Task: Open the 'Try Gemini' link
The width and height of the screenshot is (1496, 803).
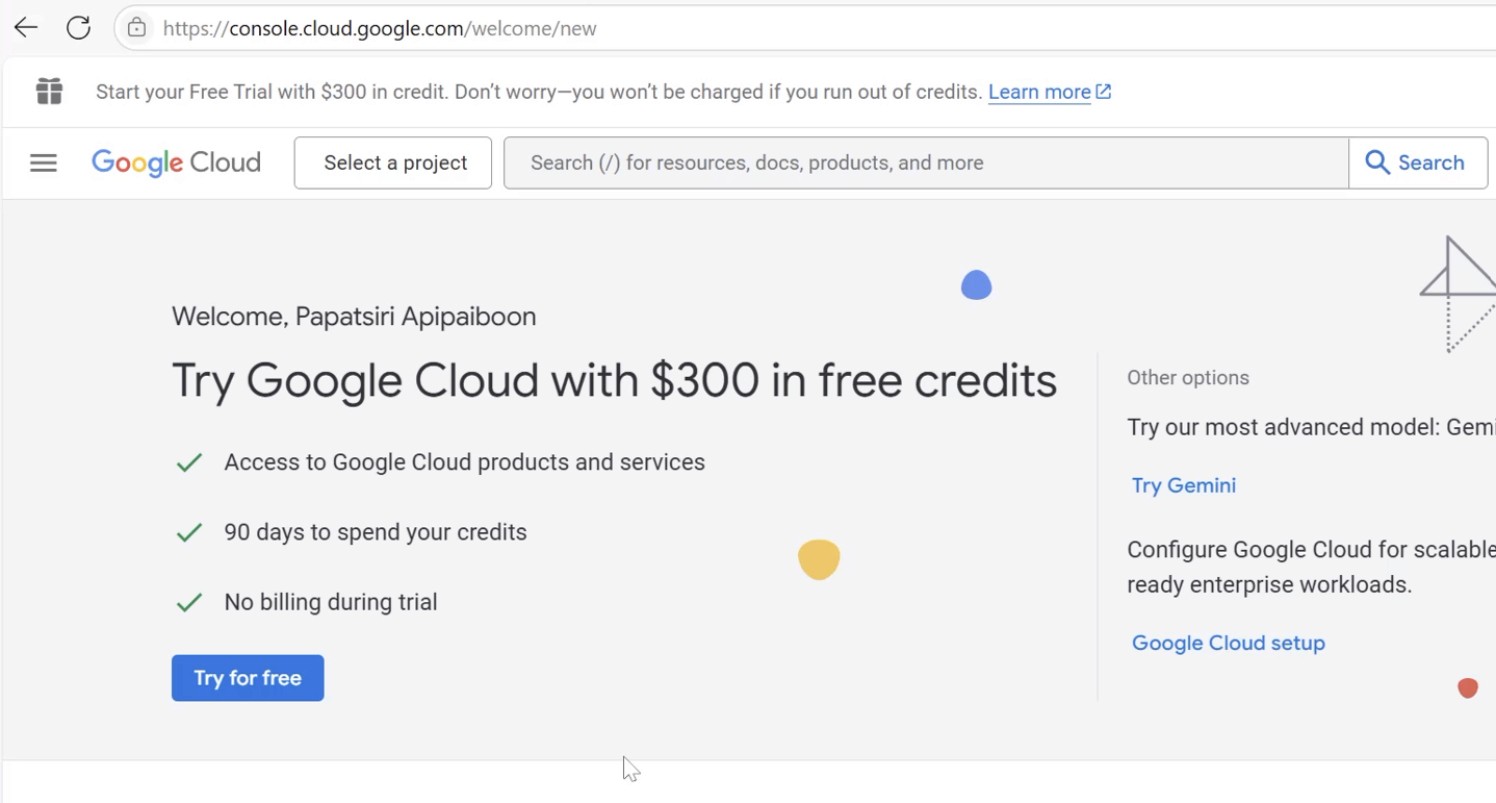Action: click(1184, 486)
